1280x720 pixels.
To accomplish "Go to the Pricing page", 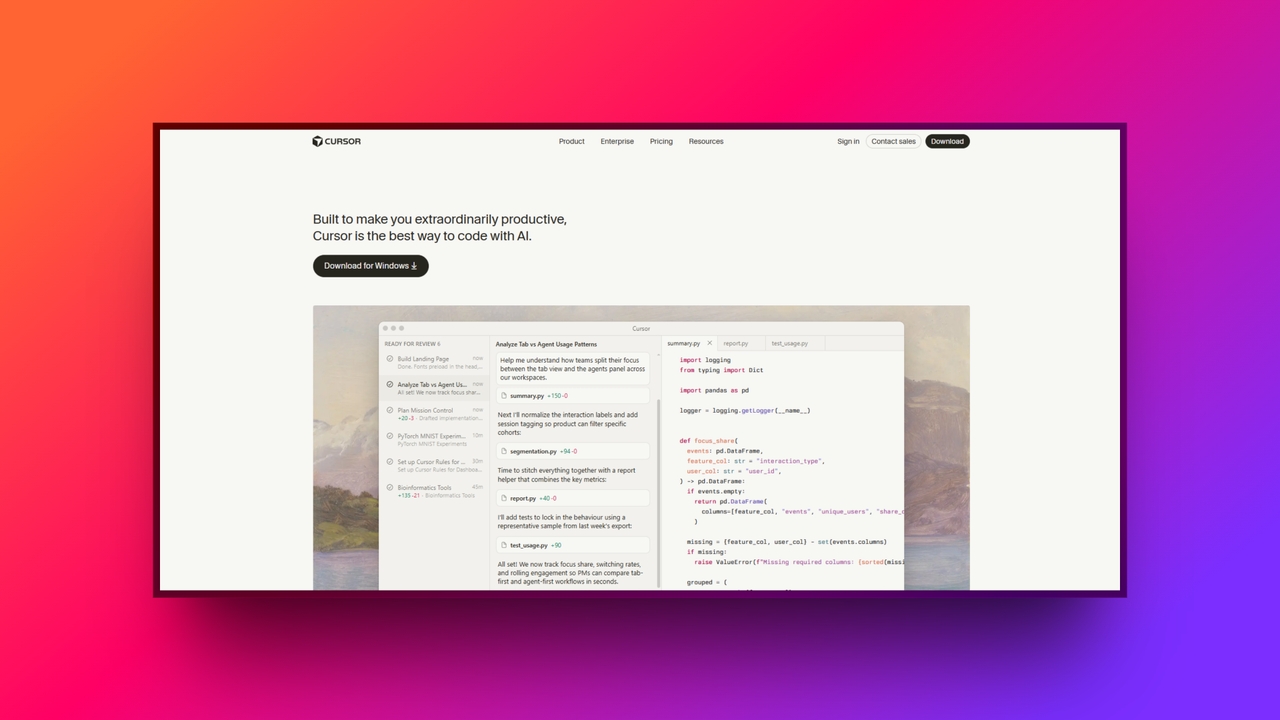I will pos(661,141).
